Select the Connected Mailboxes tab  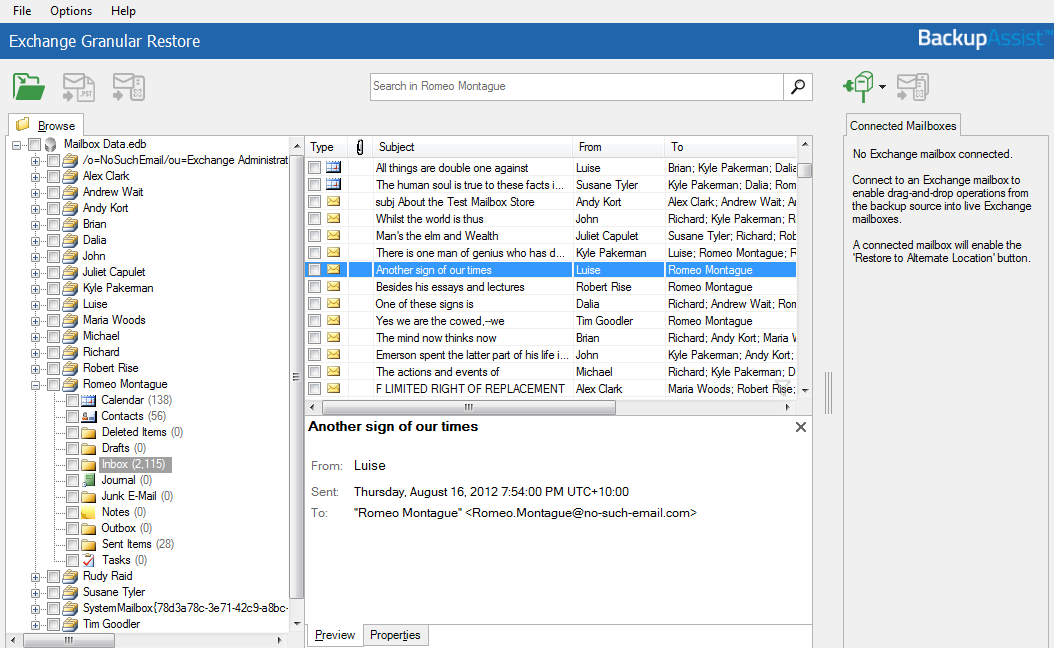pyautogui.click(x=903, y=126)
